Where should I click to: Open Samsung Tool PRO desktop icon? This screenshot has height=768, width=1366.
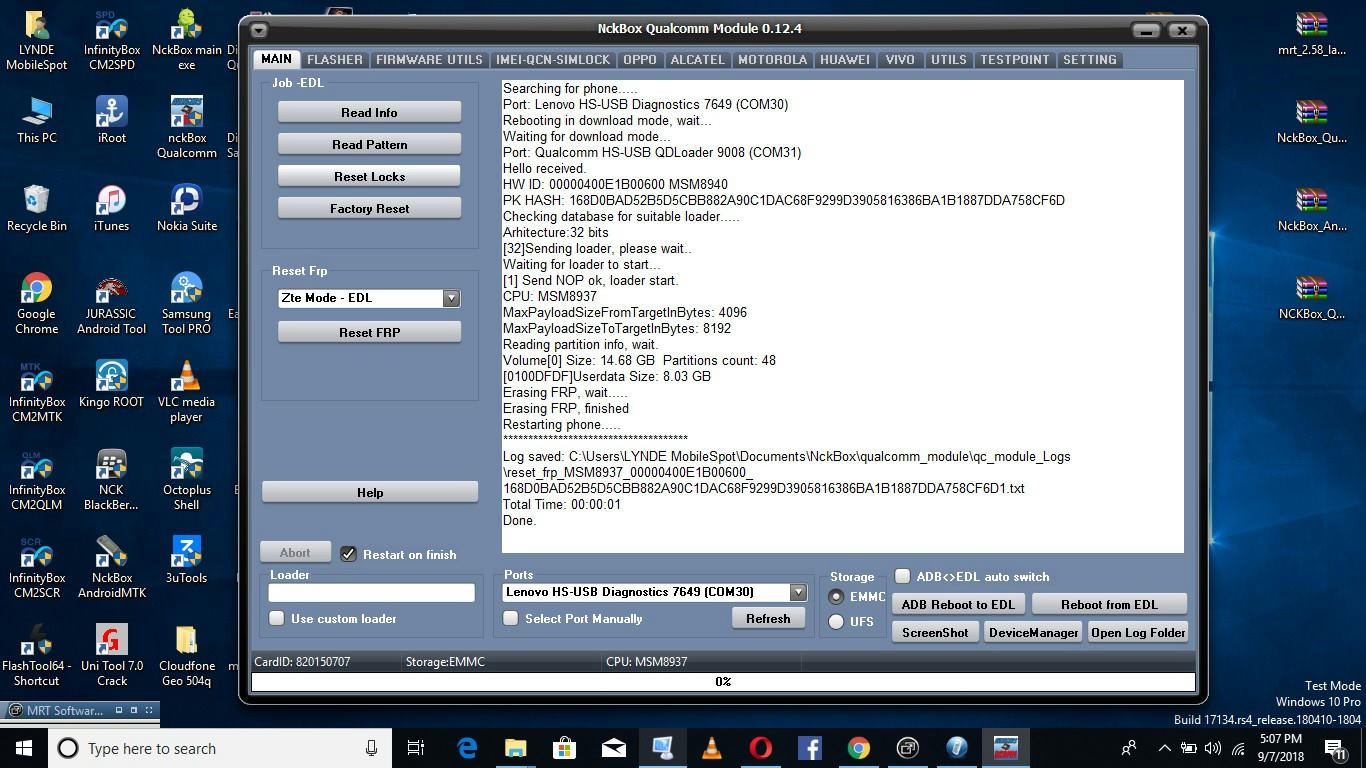(x=187, y=303)
